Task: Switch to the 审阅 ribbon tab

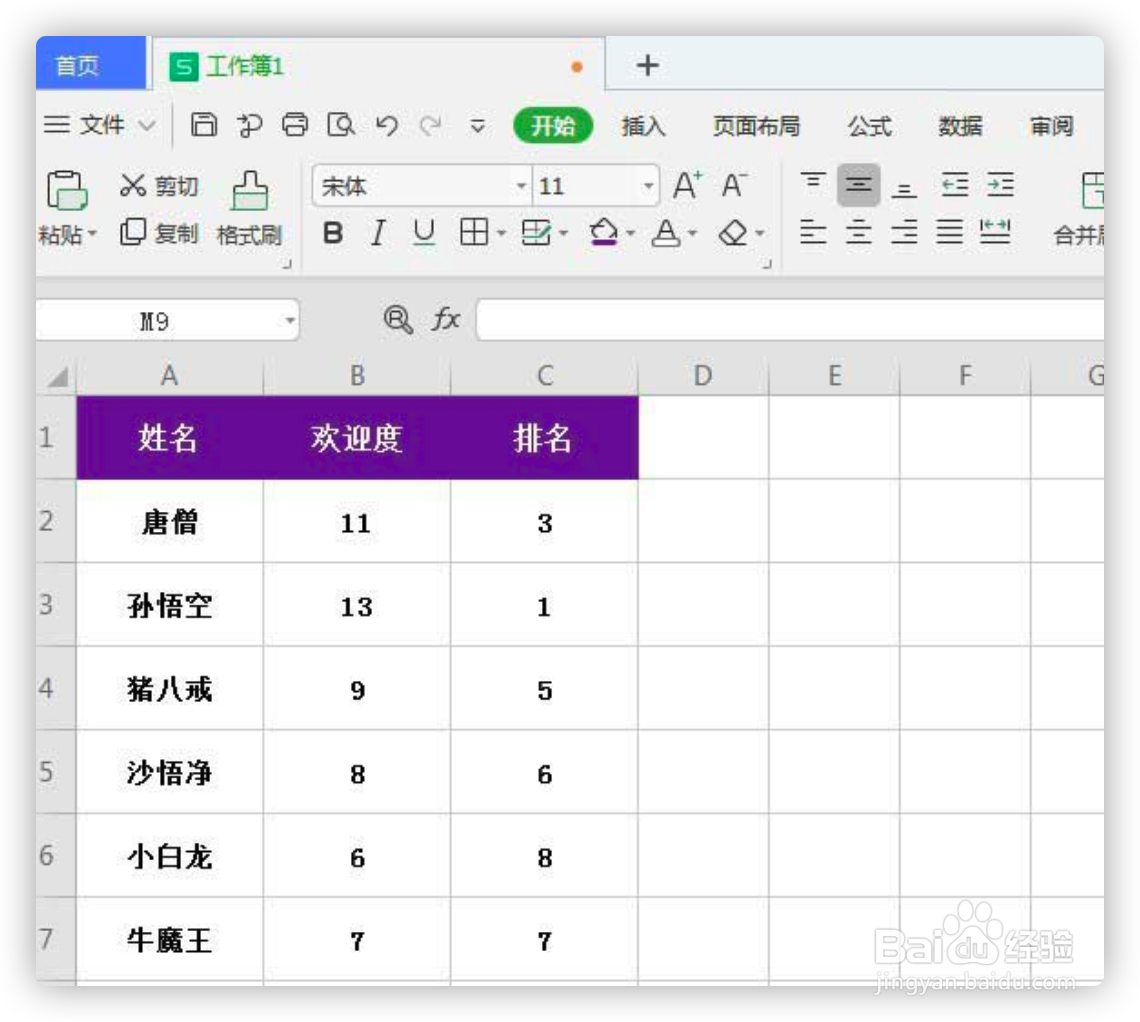Action: click(x=1051, y=126)
